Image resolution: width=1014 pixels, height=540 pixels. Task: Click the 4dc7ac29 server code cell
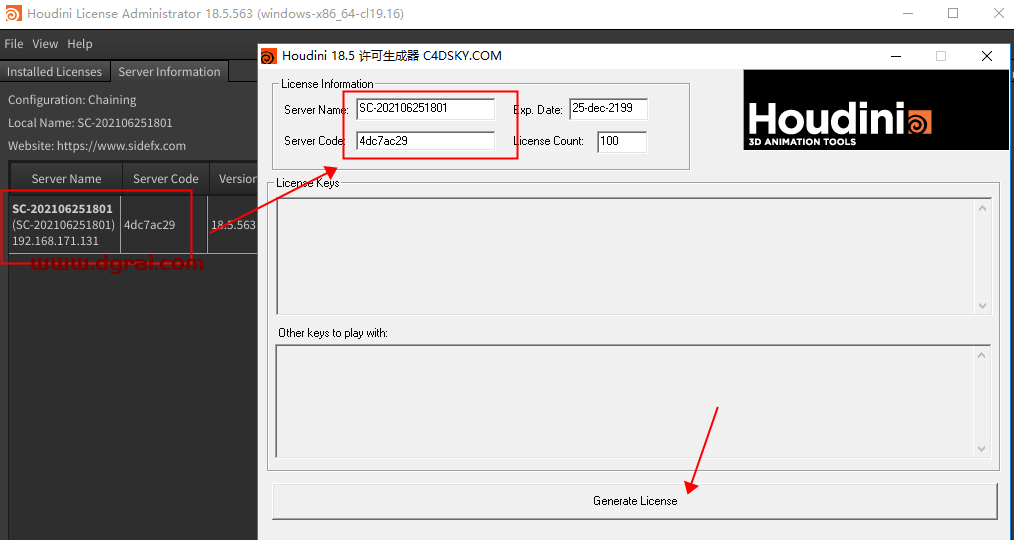(150, 225)
